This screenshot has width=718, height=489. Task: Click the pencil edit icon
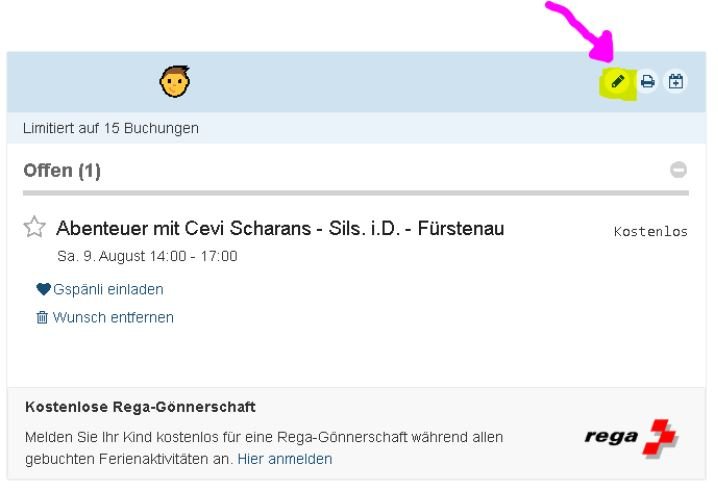tap(618, 82)
